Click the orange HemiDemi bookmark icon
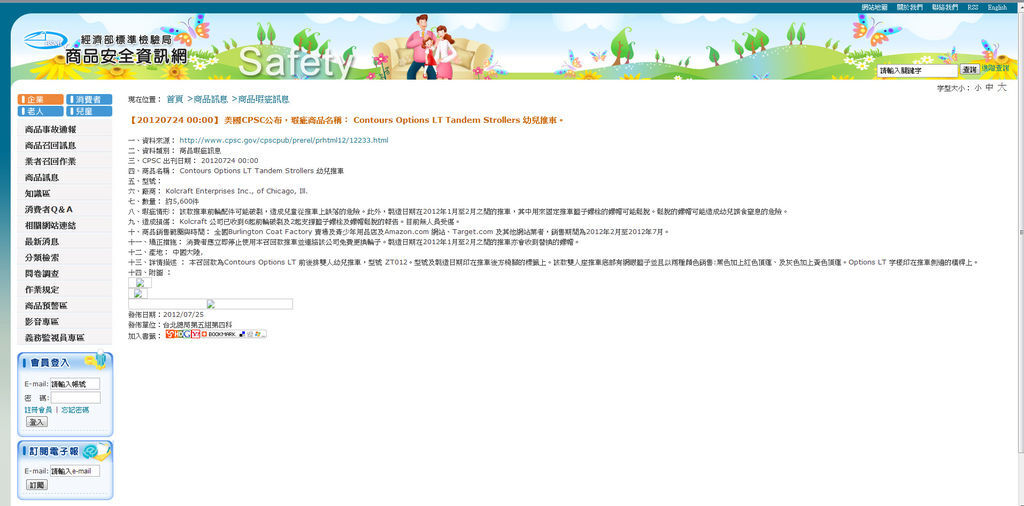The height and width of the screenshot is (506, 1024). [179, 334]
